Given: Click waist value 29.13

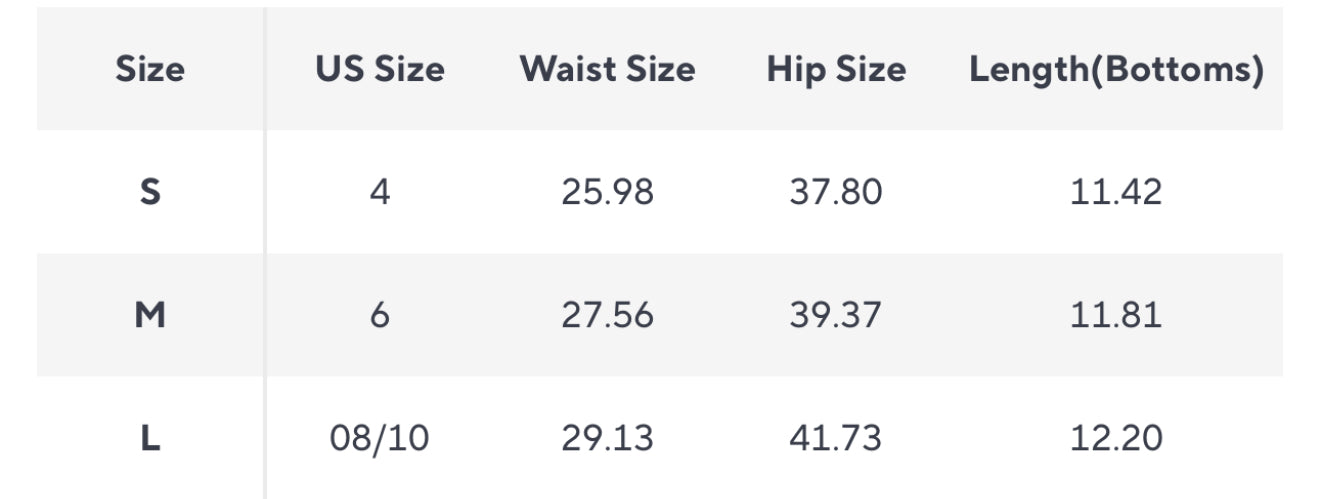Looking at the screenshot, I should 607,438.
